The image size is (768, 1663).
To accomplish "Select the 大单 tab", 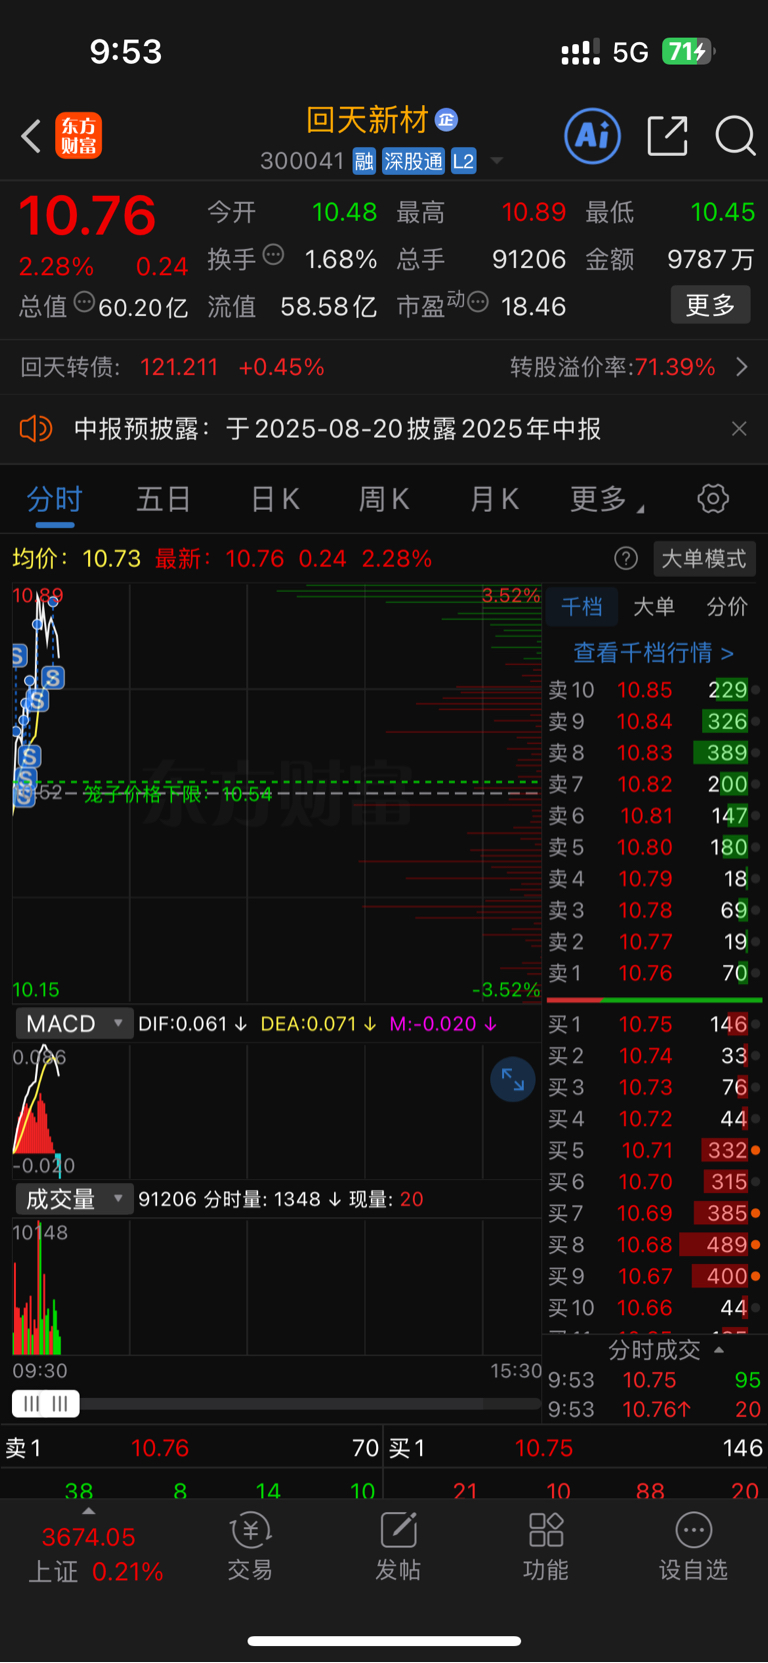I will (x=654, y=607).
